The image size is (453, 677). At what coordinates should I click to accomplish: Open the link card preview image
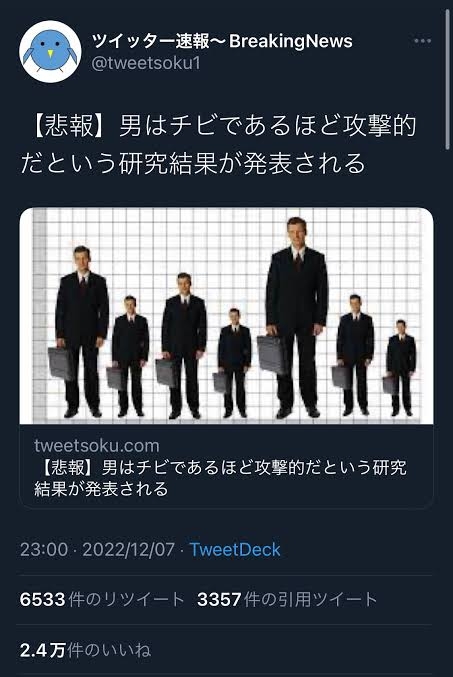[226, 316]
